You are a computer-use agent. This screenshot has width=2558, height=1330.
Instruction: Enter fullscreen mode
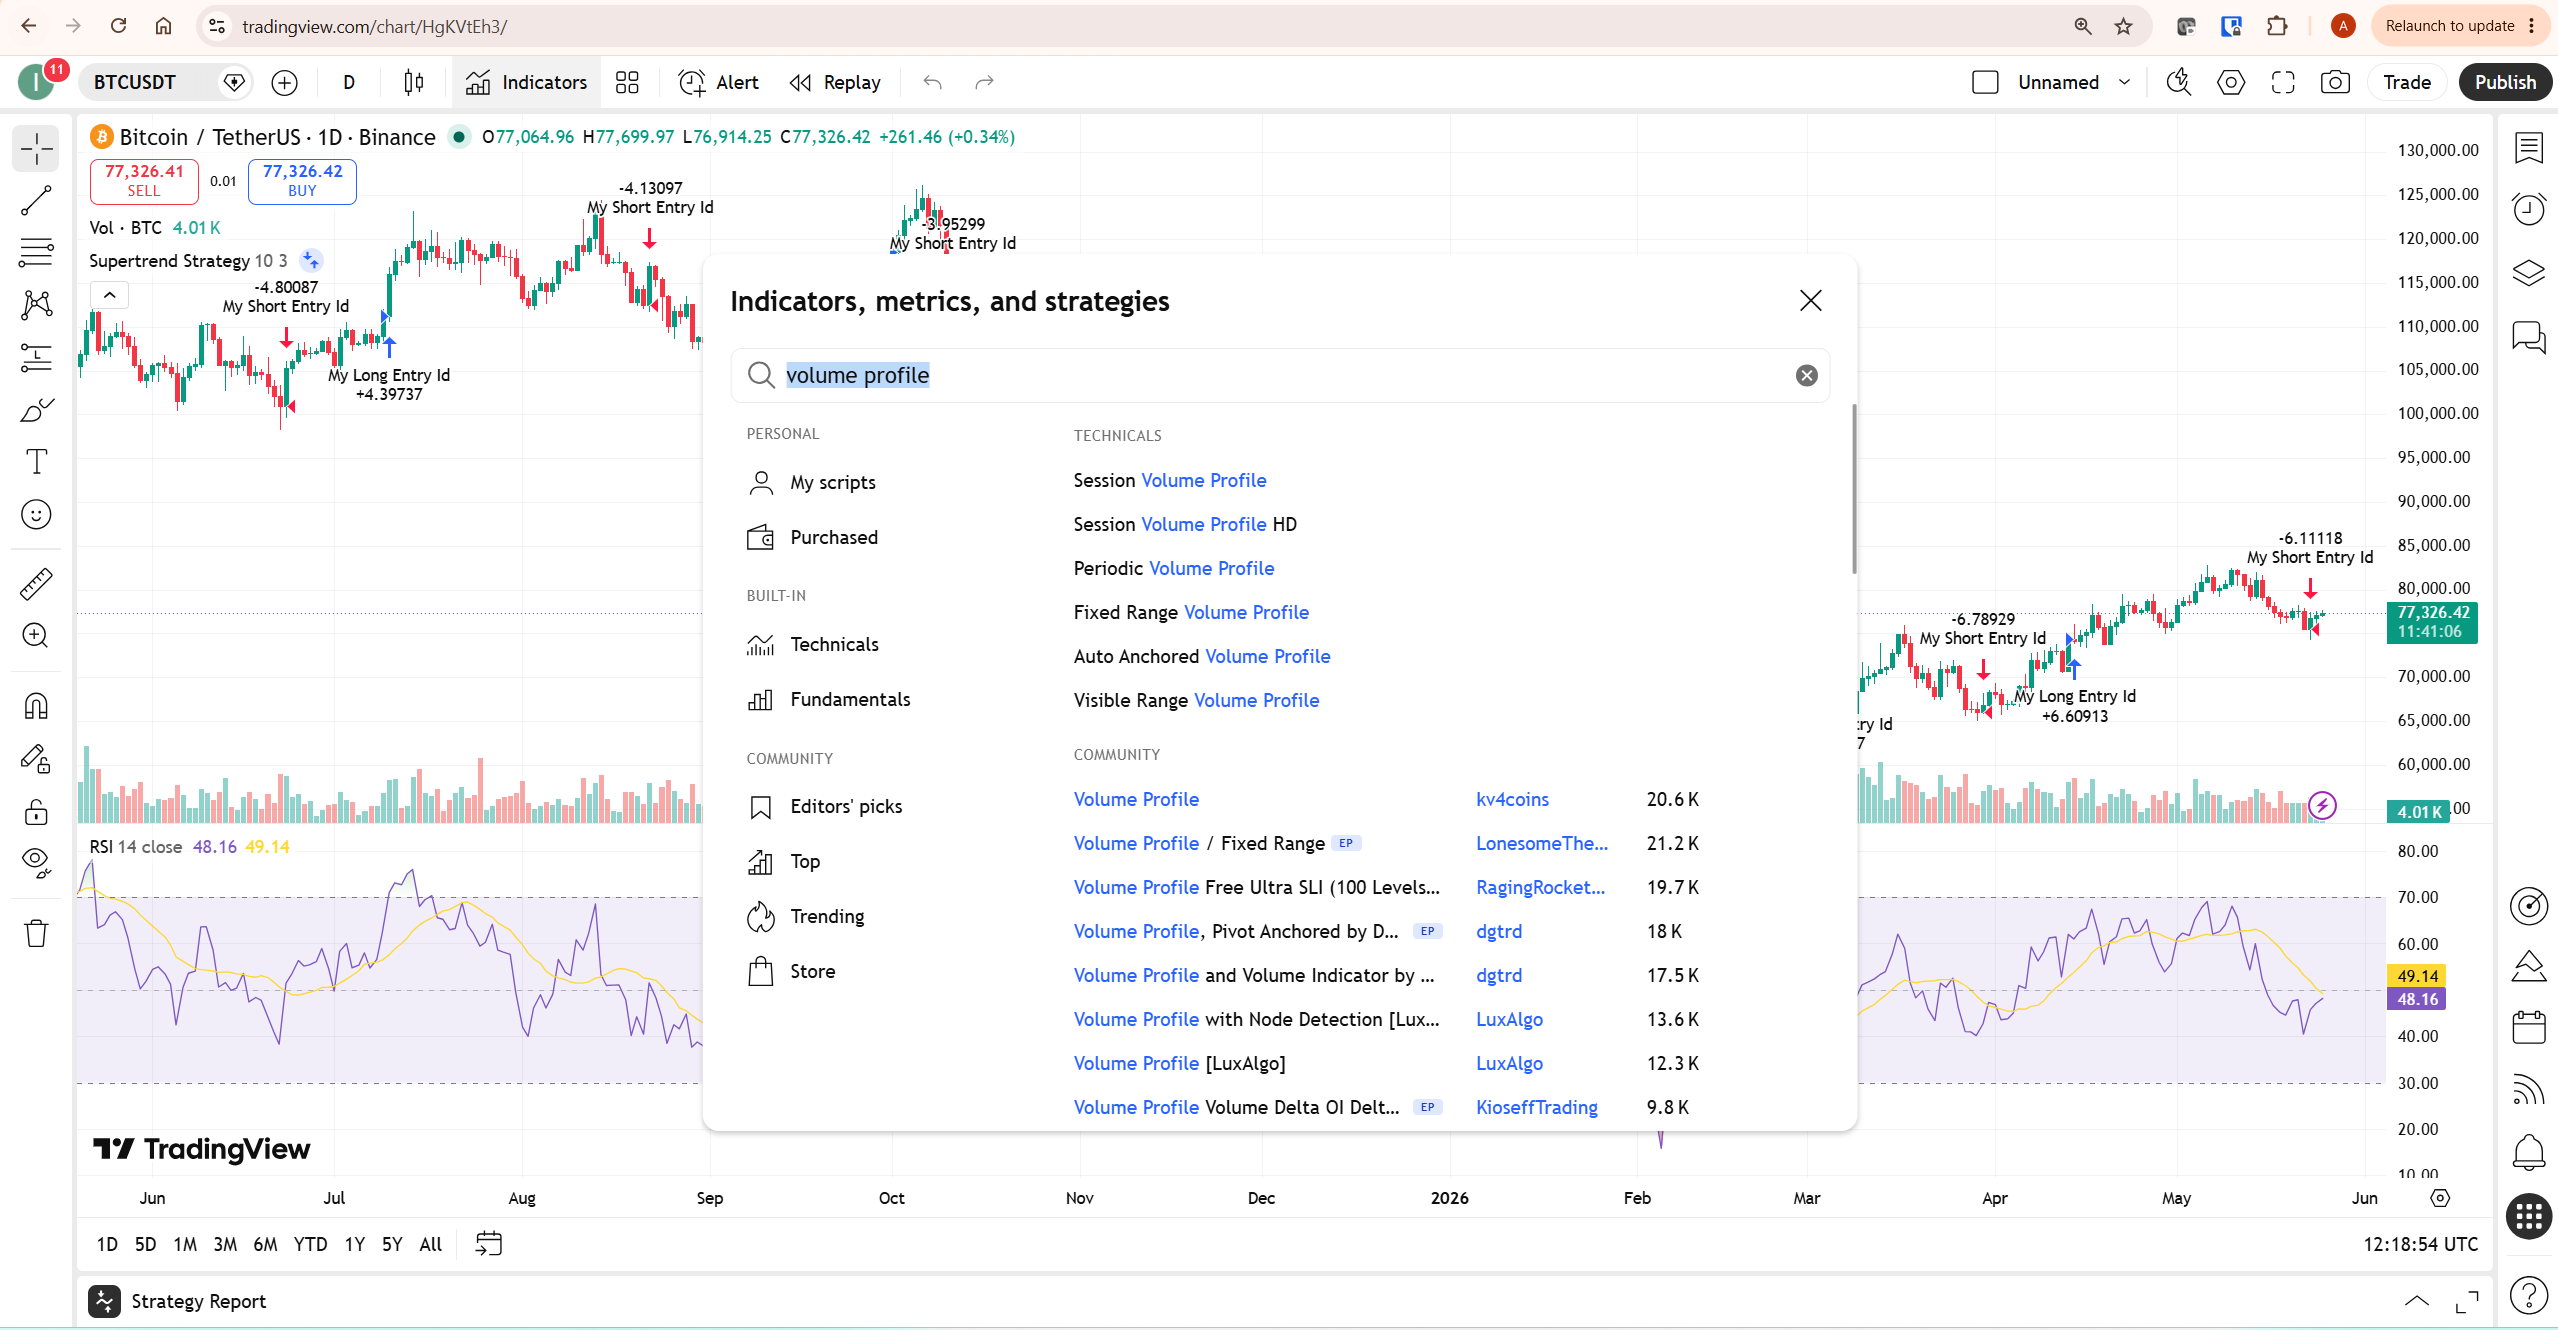pos(2283,83)
